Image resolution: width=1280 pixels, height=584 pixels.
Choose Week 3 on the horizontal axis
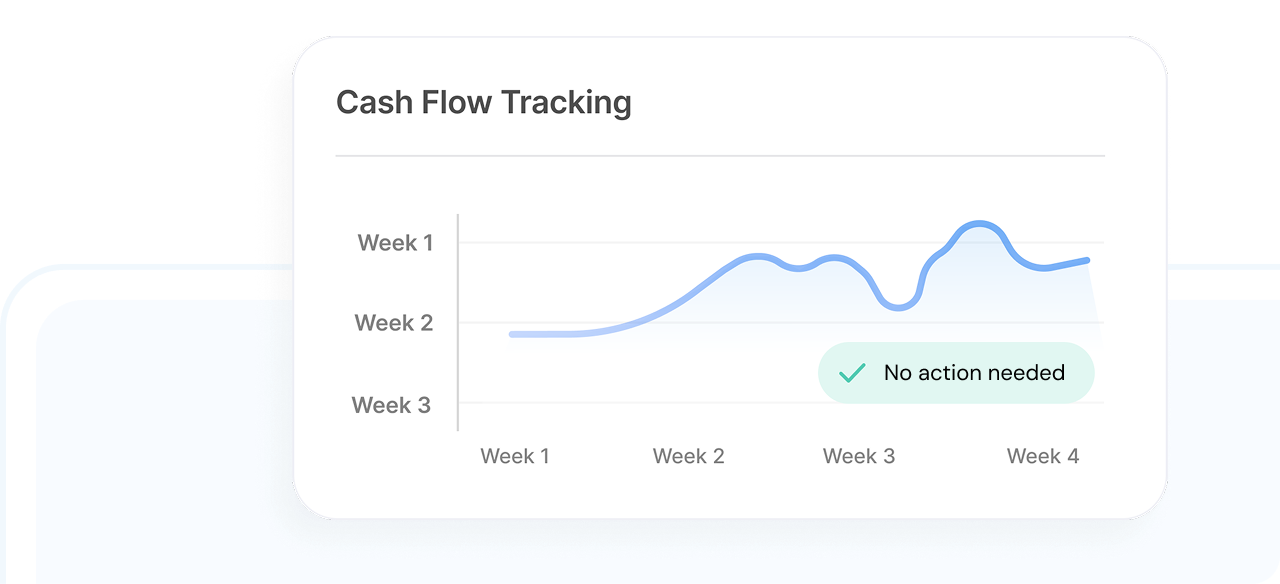pyautogui.click(x=859, y=456)
